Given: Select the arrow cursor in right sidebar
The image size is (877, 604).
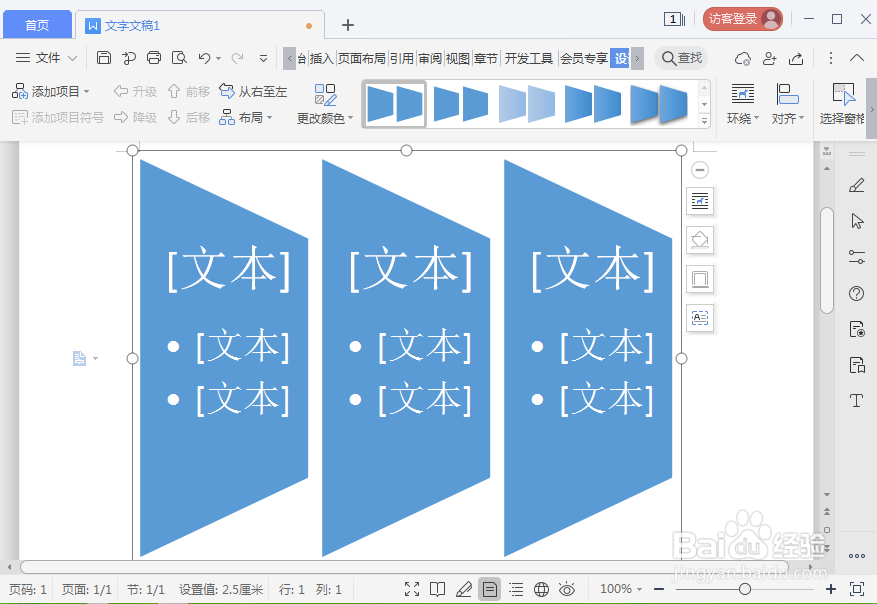Looking at the screenshot, I should coord(857,221).
